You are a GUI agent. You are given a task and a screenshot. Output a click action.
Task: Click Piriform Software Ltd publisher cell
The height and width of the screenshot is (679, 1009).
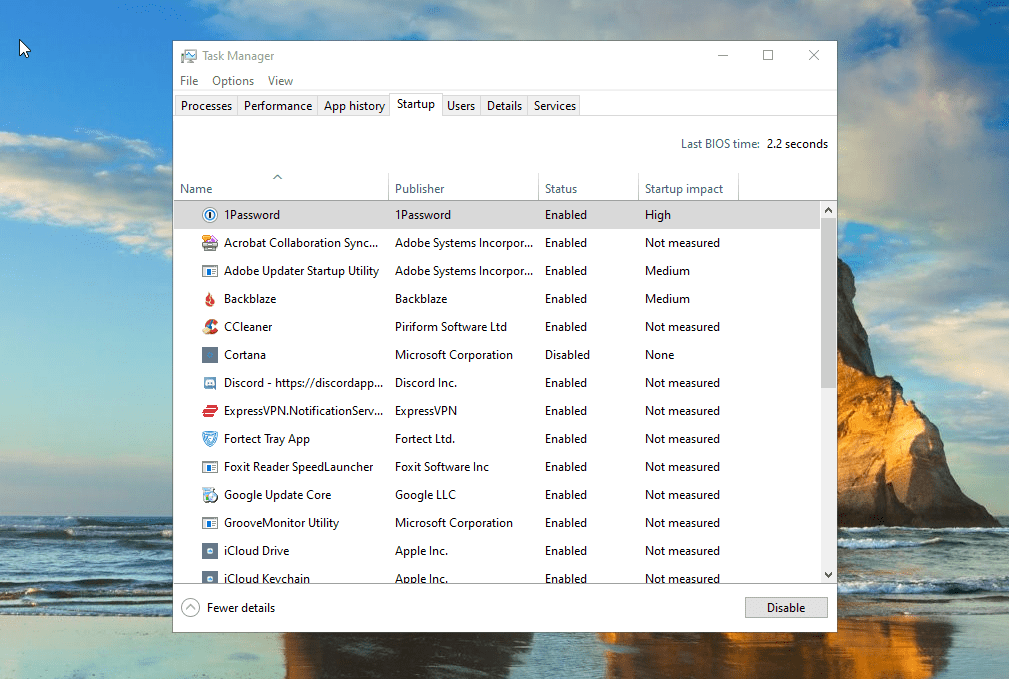(450, 327)
